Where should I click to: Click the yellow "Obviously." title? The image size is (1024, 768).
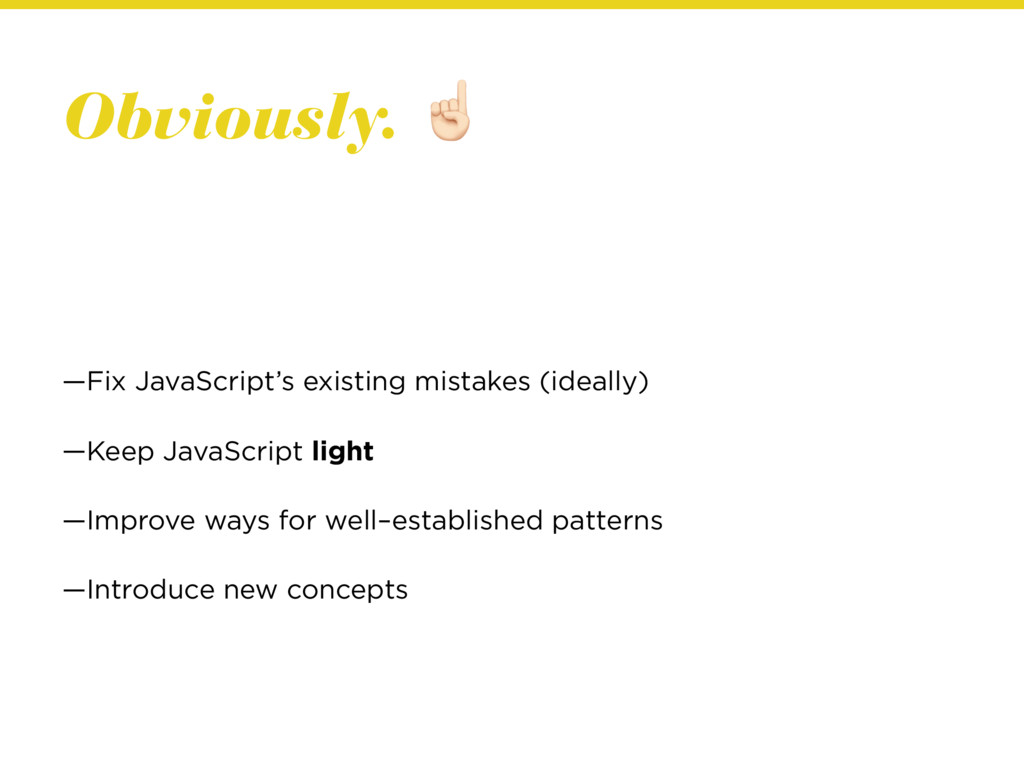[230, 119]
